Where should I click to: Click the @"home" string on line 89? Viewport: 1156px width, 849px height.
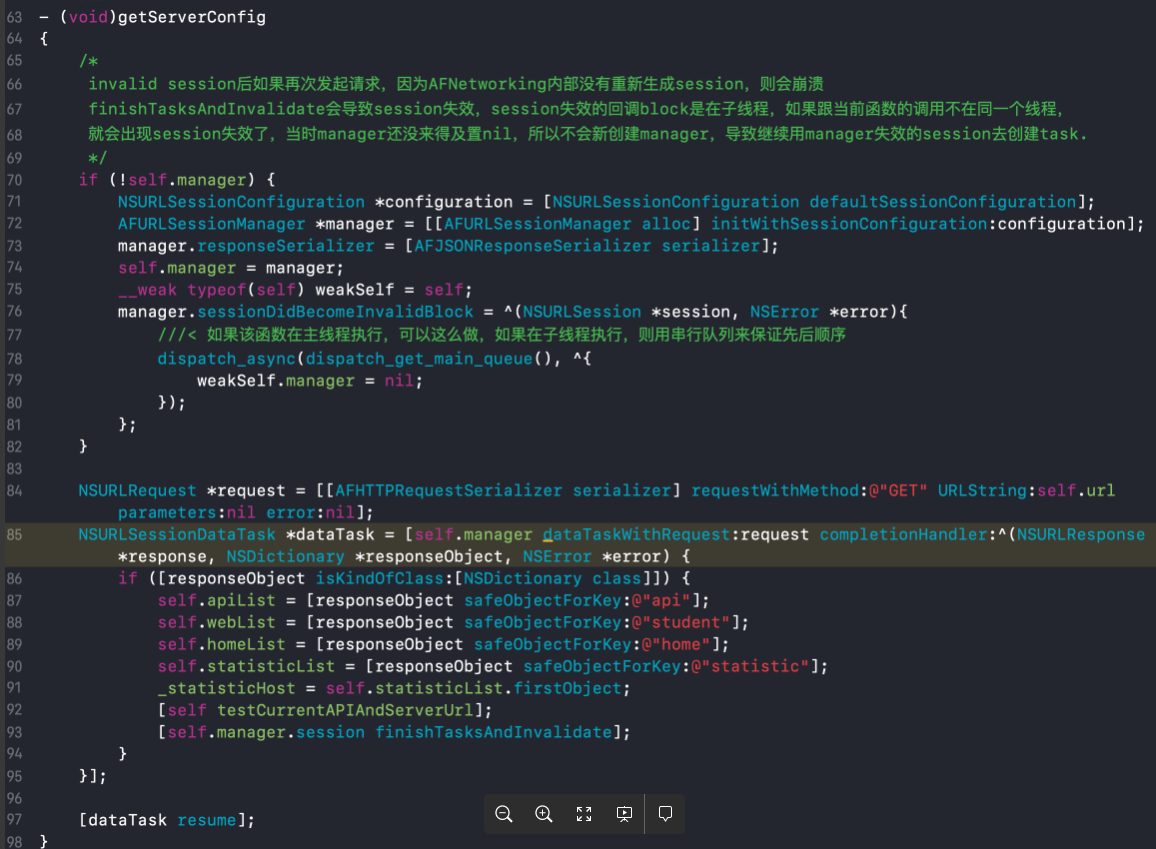pyautogui.click(x=676, y=645)
